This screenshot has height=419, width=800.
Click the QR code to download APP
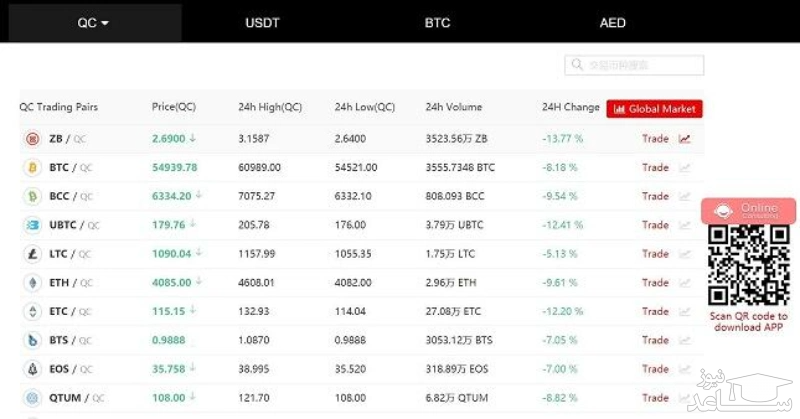(748, 266)
